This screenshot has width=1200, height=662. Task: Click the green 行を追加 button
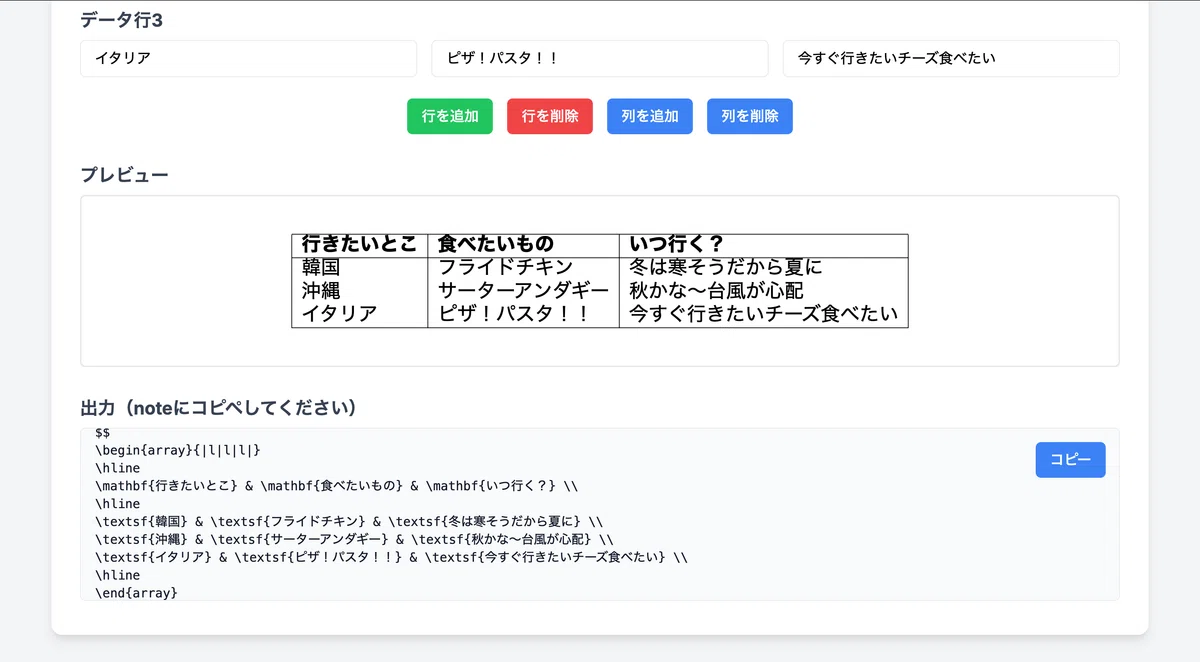(x=450, y=116)
